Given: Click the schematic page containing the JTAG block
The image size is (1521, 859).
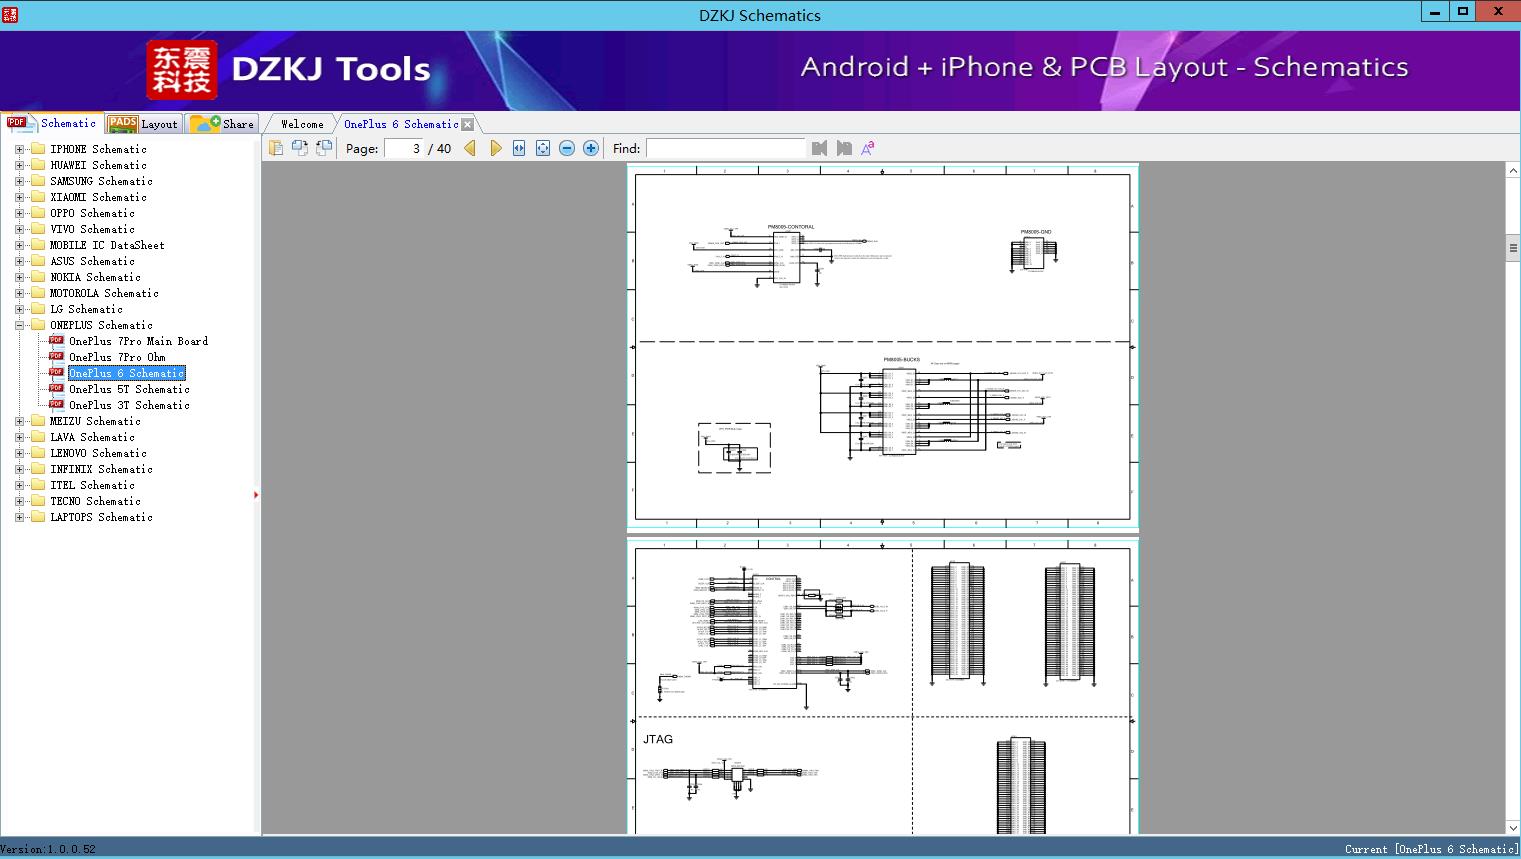Looking at the screenshot, I should pyautogui.click(x=883, y=686).
